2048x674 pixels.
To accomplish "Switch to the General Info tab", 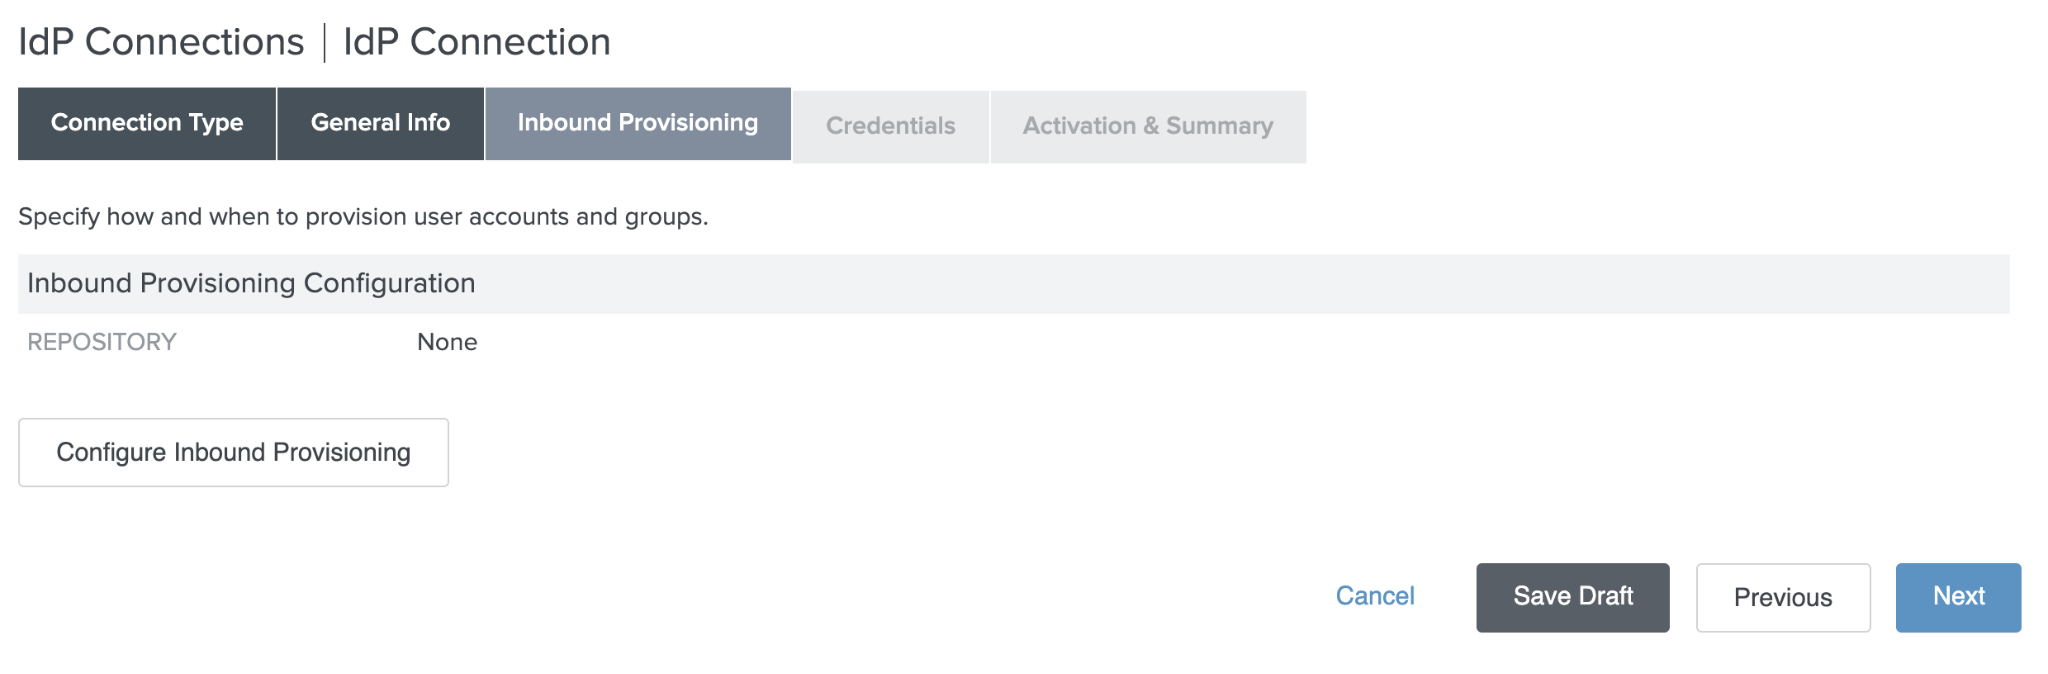I will [380, 123].
